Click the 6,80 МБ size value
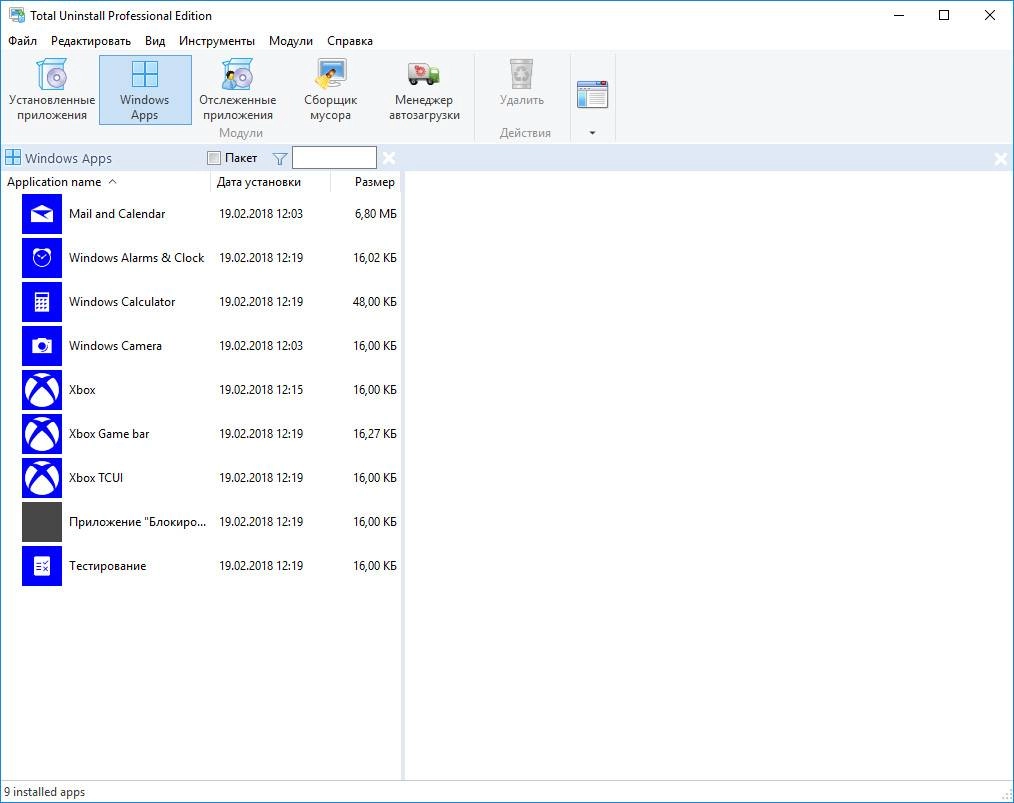The image size is (1014, 803). pos(375,214)
